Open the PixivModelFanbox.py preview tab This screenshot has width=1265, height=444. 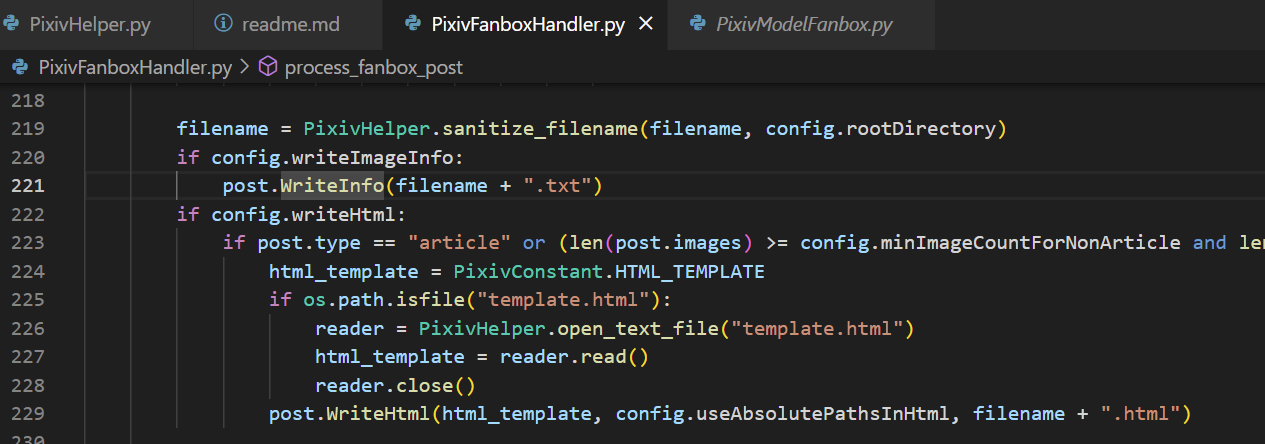(x=804, y=24)
